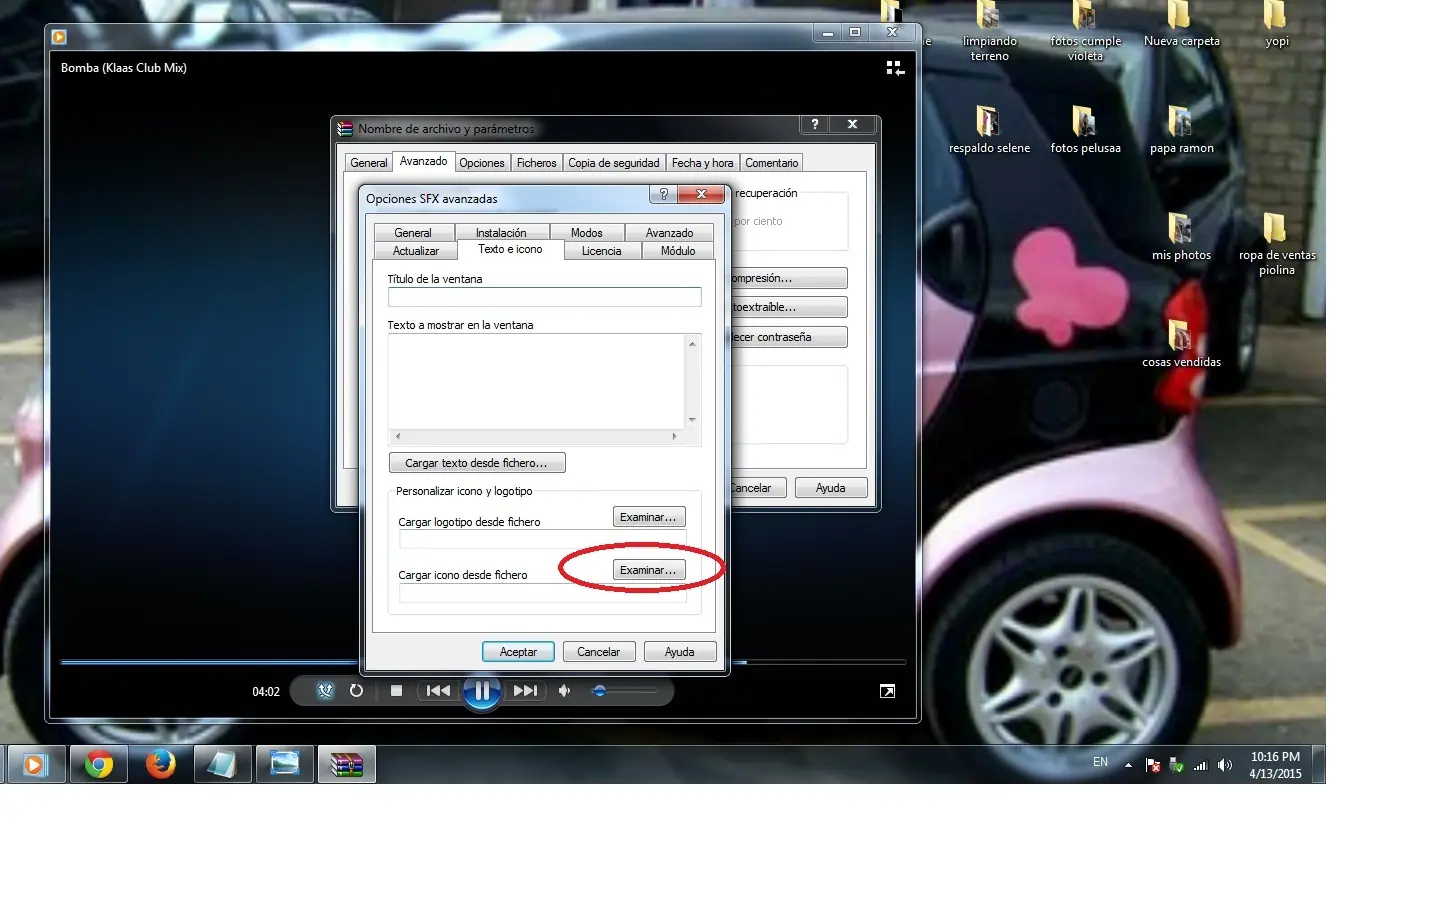Viewport: 1440px width, 900px height.
Task: Open the Opciones tab in archive dialog
Action: (x=482, y=163)
